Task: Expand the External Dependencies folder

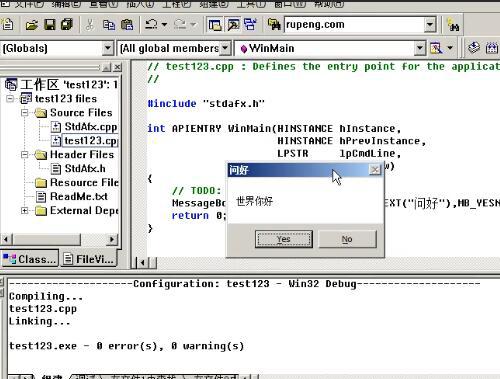Action: click(25, 211)
